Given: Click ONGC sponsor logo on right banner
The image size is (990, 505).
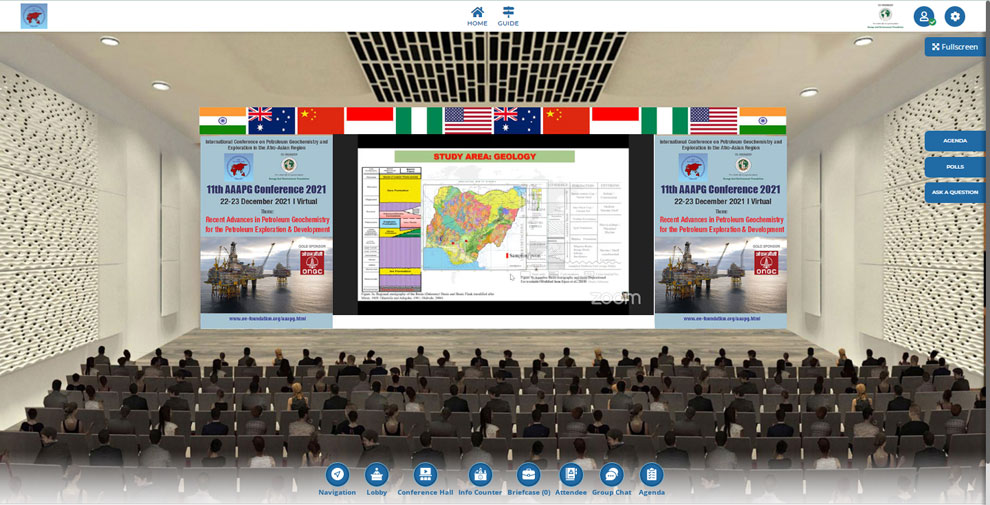Looking at the screenshot, I should (766, 263).
